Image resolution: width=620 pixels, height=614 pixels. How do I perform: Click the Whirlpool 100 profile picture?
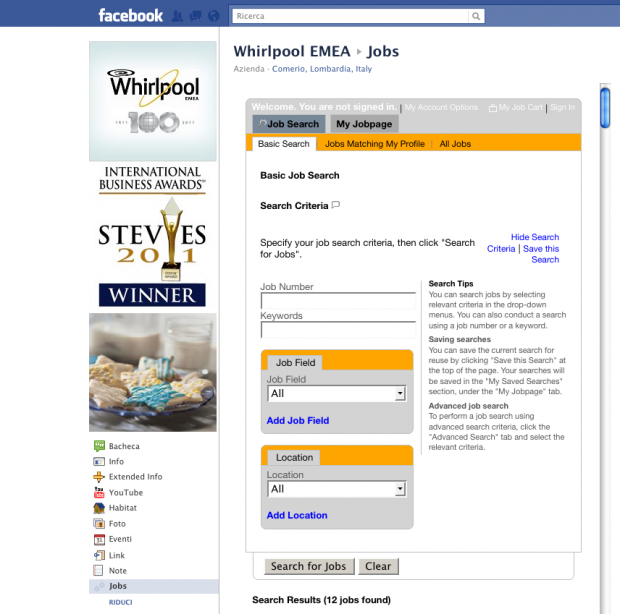(x=153, y=101)
